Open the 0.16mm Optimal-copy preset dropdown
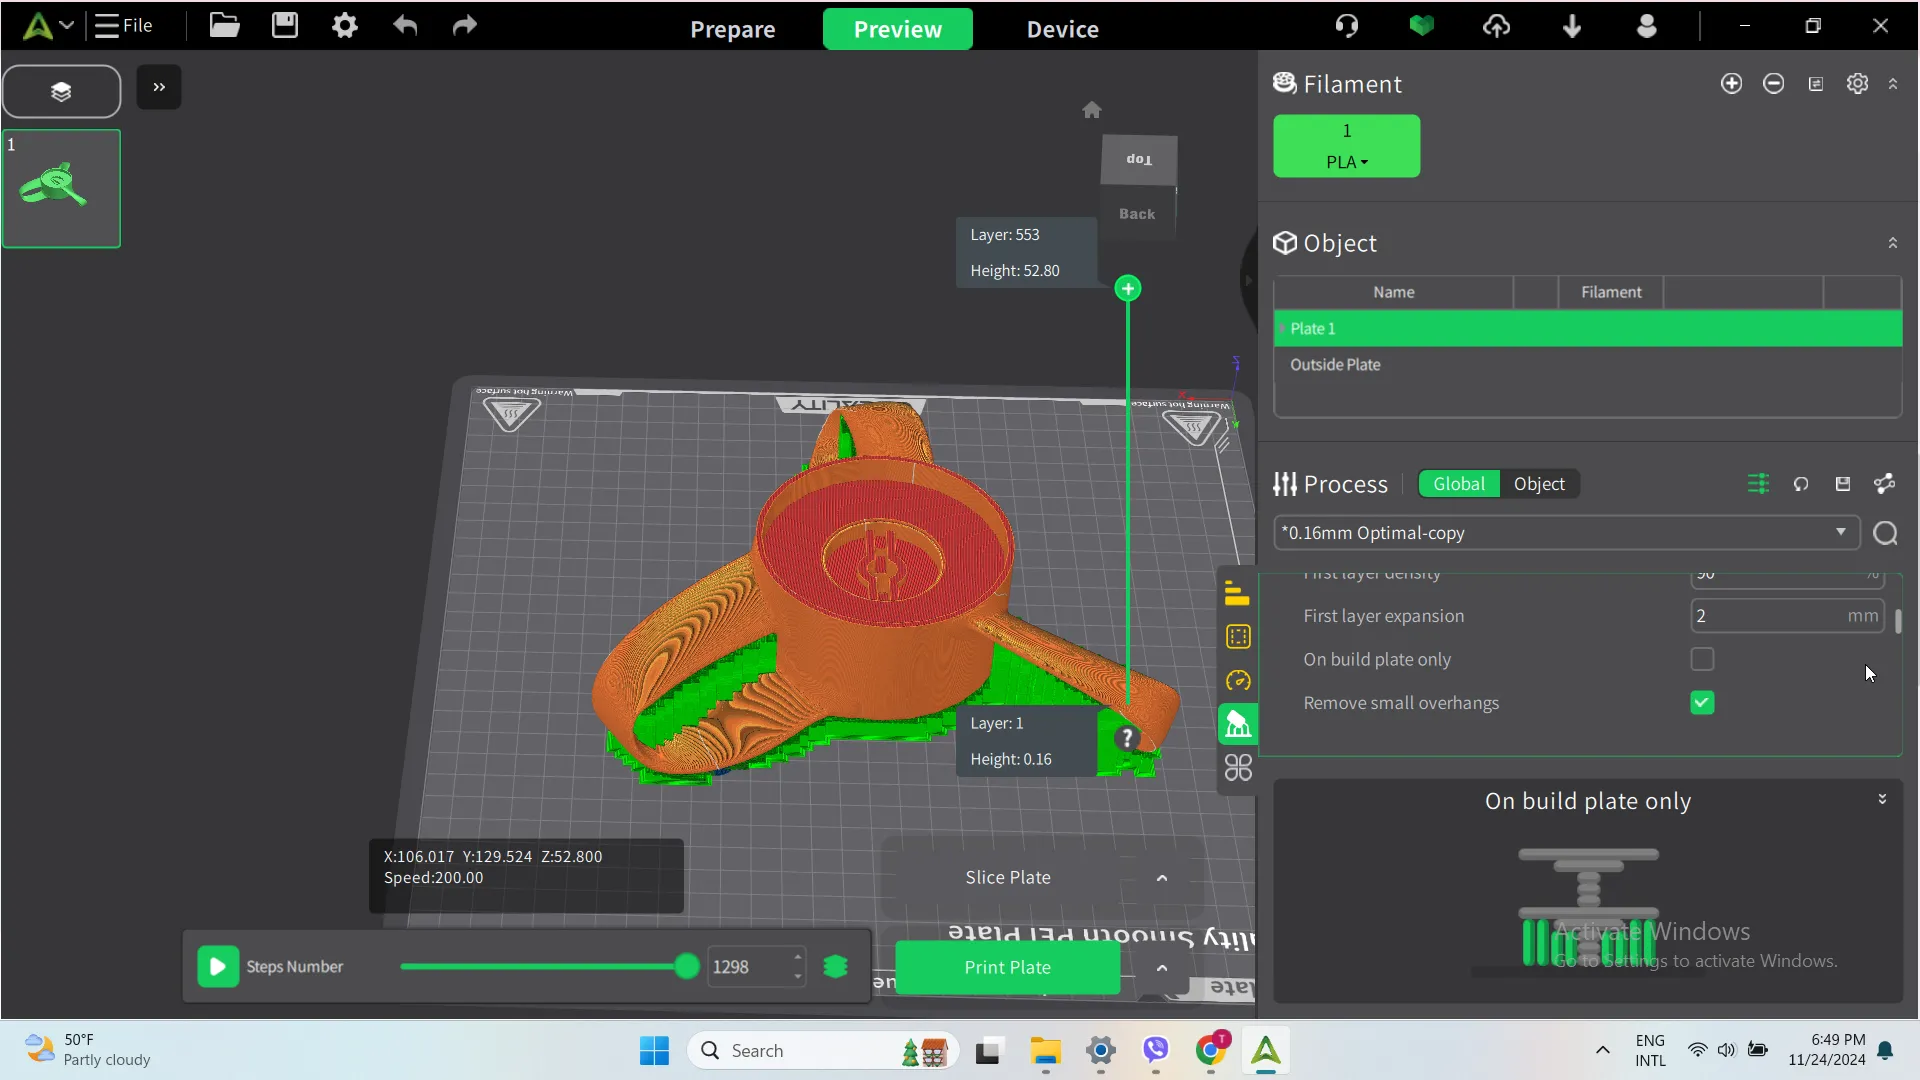The image size is (1920, 1080). click(1840, 533)
